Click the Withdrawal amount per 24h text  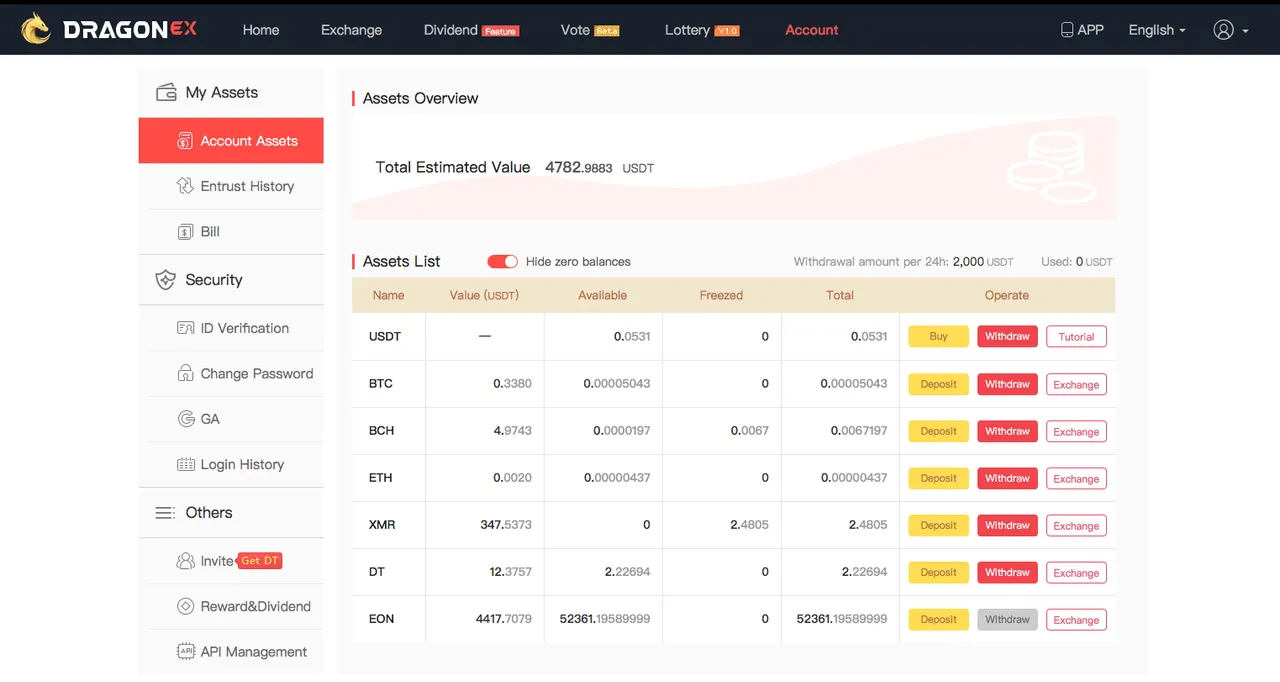point(903,262)
